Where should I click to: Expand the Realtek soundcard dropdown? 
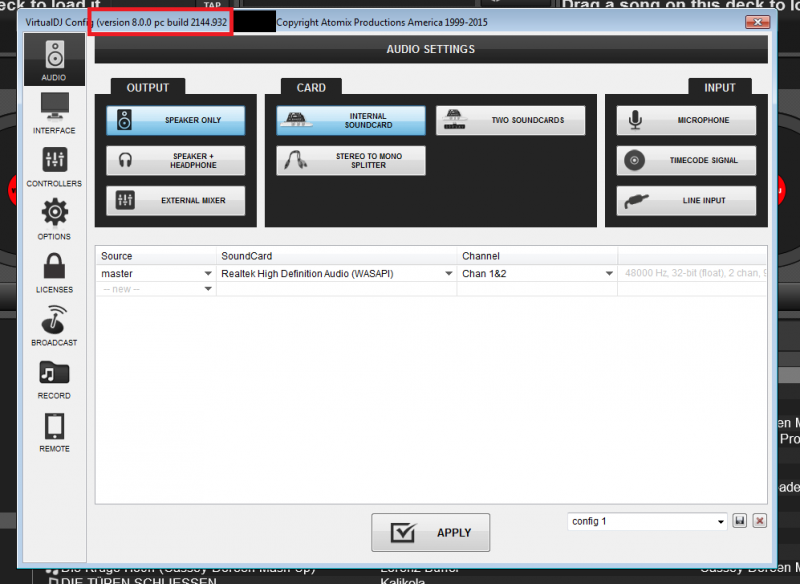tap(448, 274)
